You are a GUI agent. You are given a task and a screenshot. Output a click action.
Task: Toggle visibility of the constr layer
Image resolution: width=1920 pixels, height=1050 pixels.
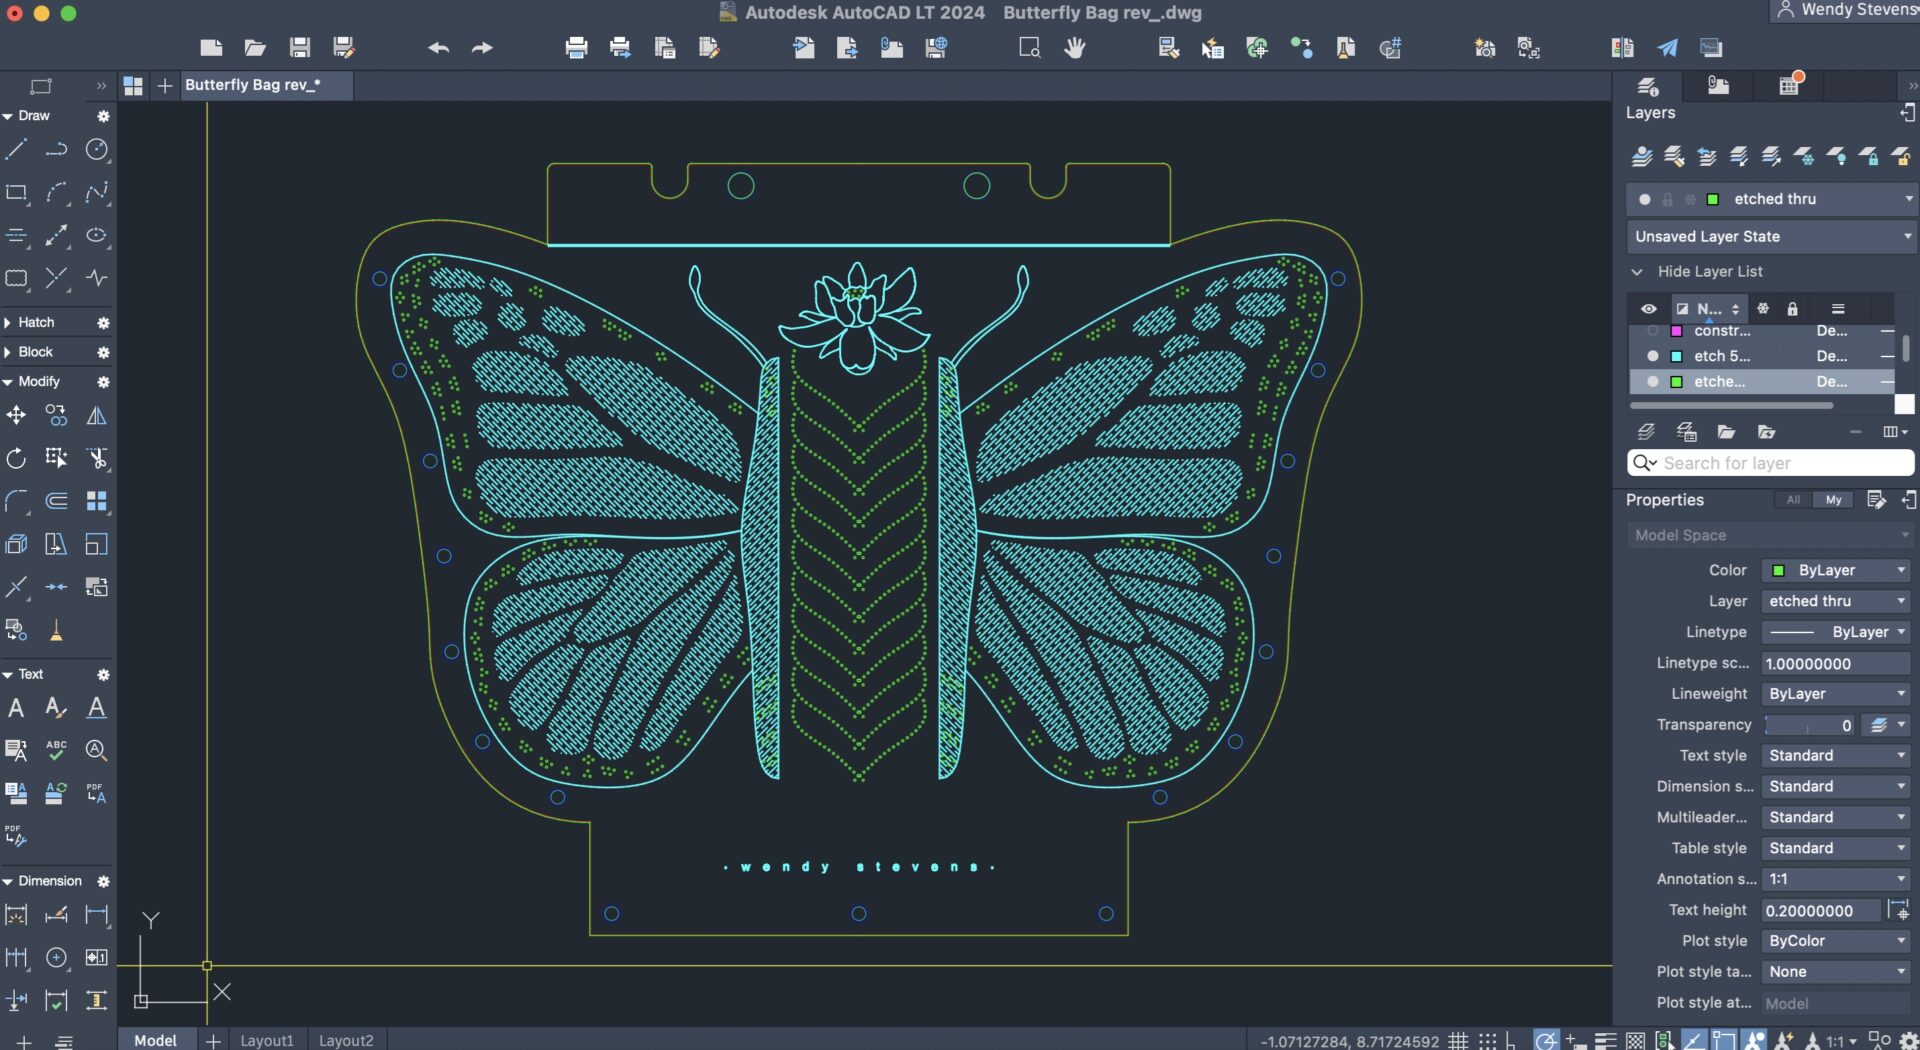[x=1652, y=331]
